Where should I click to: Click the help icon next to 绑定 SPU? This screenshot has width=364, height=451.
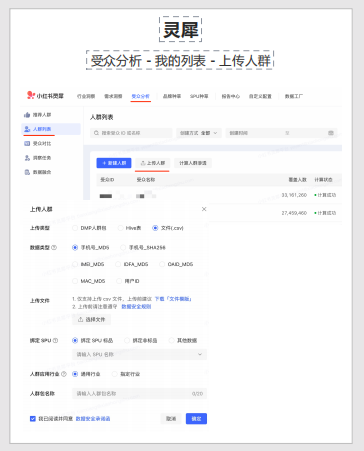(x=55, y=340)
